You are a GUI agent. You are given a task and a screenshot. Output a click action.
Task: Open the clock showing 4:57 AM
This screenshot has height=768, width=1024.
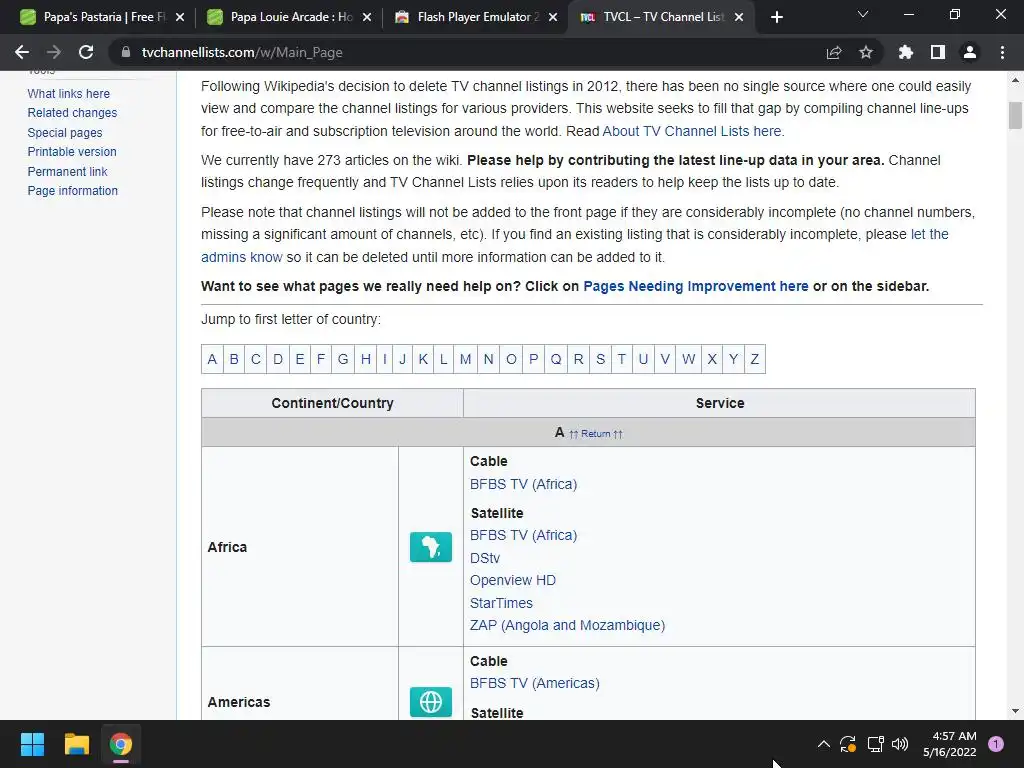click(950, 744)
